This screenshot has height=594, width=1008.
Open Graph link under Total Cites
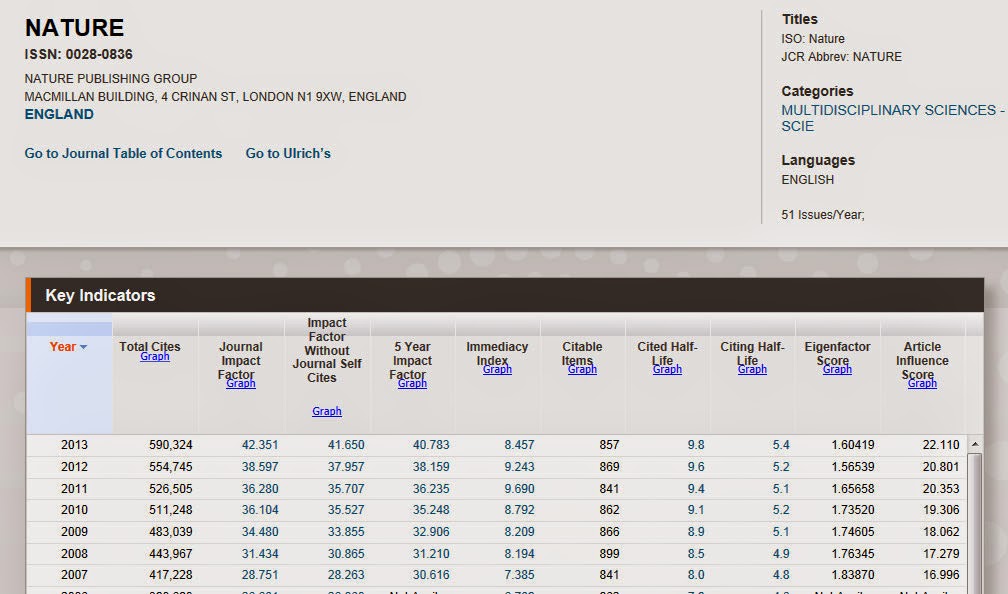pos(155,356)
